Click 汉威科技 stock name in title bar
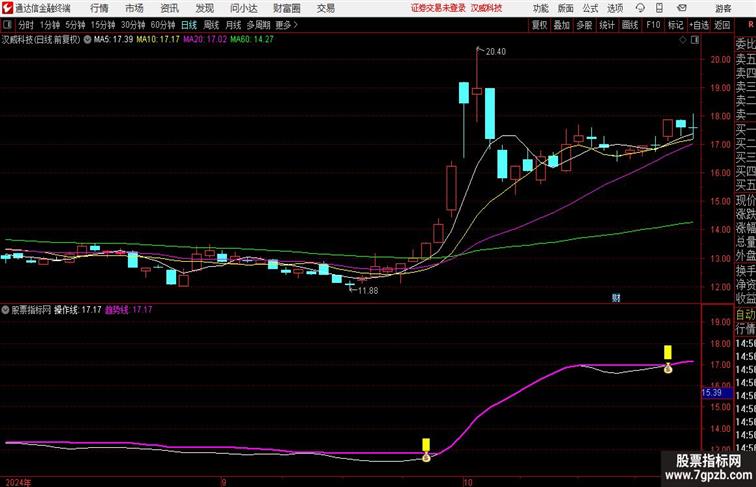The width and height of the screenshot is (756, 487). [486, 8]
